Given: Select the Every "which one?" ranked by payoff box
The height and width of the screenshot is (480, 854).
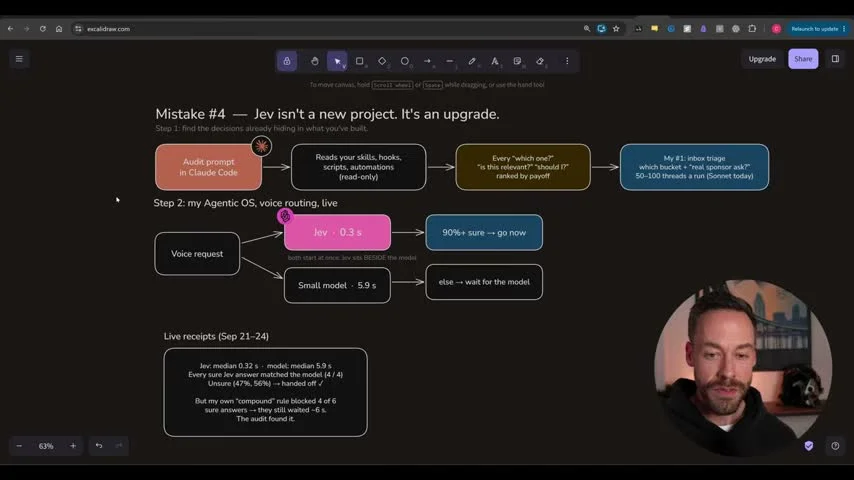Looking at the screenshot, I should (523, 167).
